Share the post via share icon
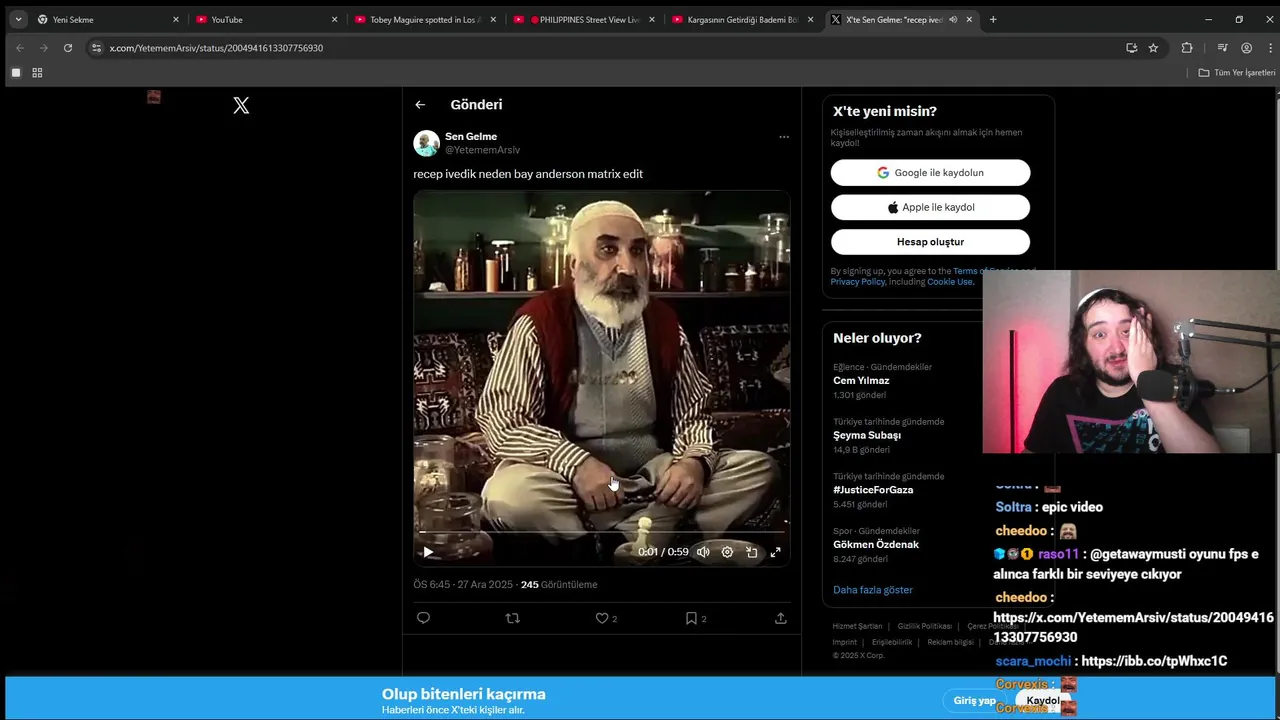Image resolution: width=1280 pixels, height=720 pixels. click(x=781, y=618)
